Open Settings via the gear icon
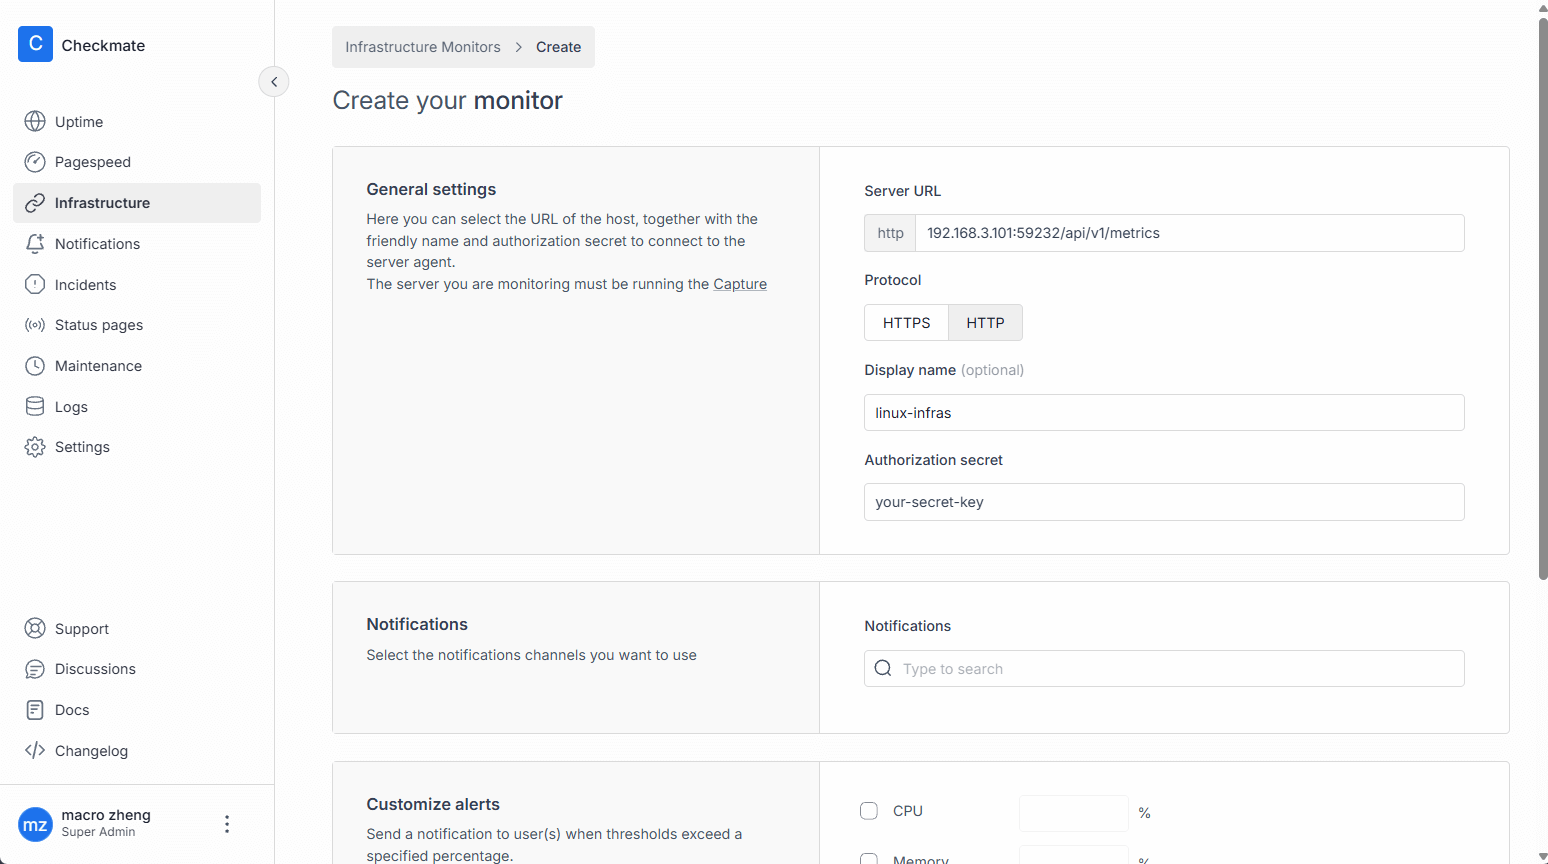Image resolution: width=1548 pixels, height=864 pixels. [35, 447]
